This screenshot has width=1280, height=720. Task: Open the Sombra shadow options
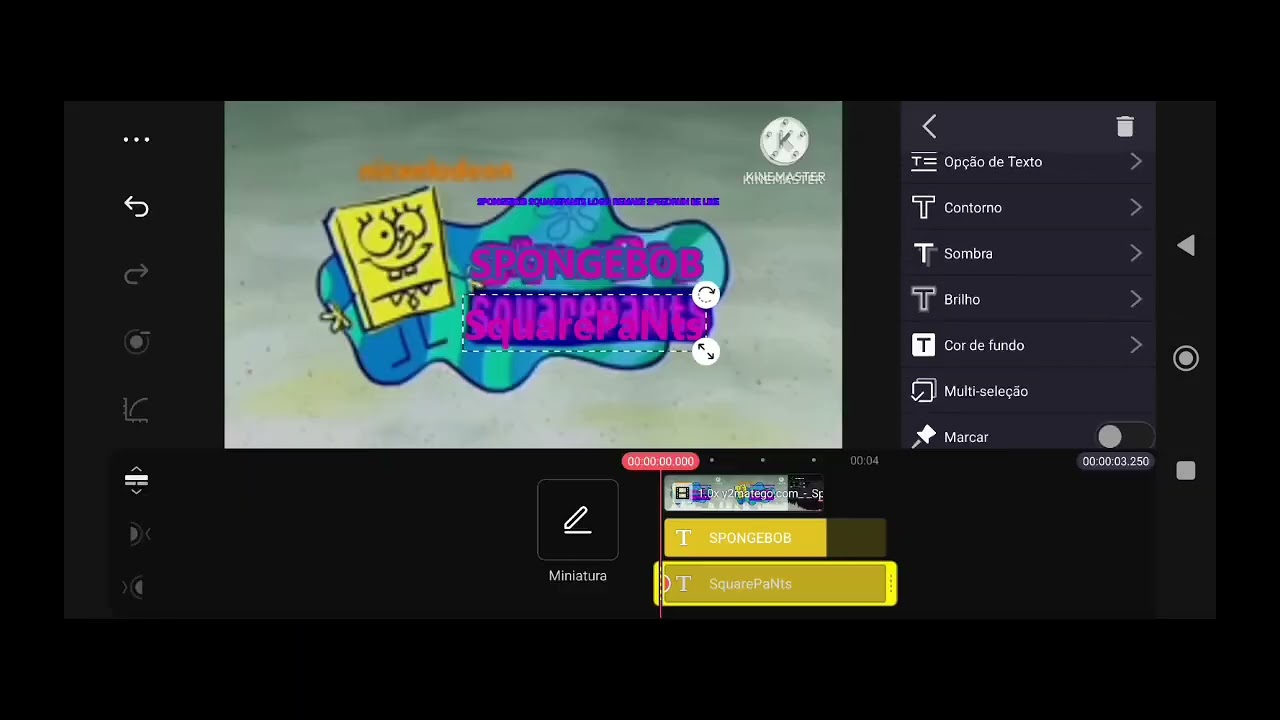1028,254
